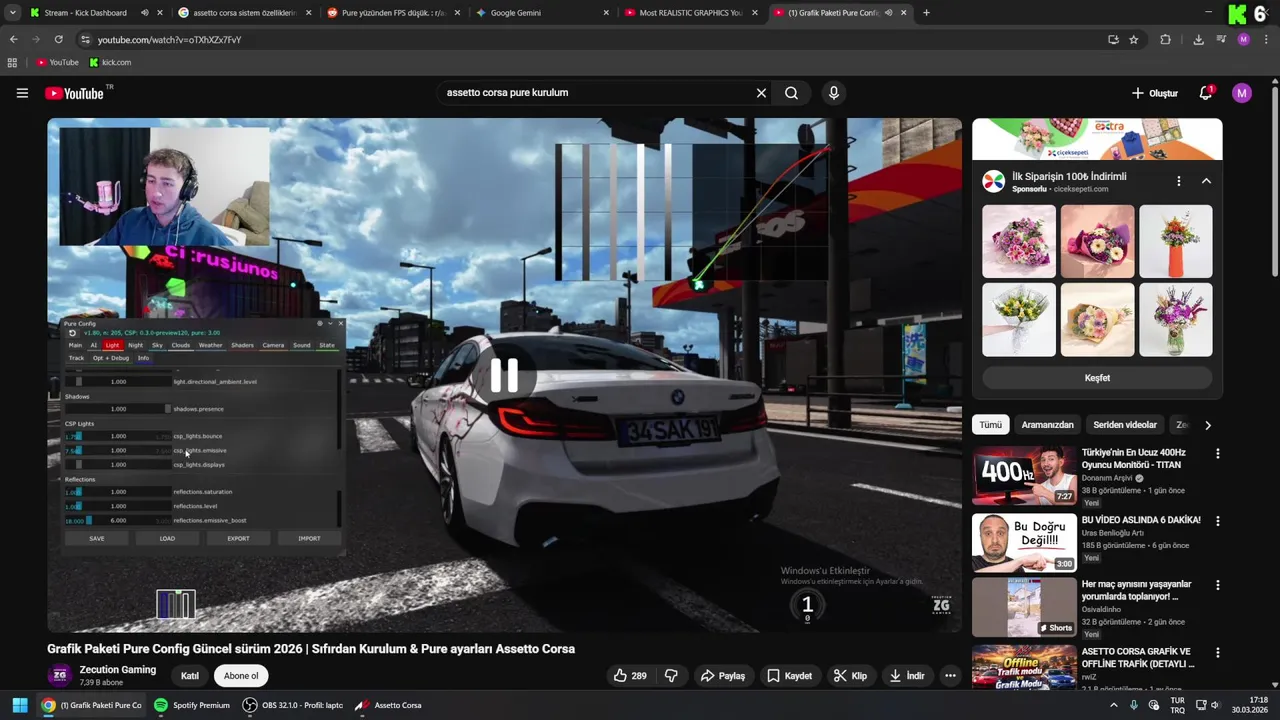Switch to the Google Gemini tab
Viewport: 1280px width, 720px height.
click(x=542, y=13)
